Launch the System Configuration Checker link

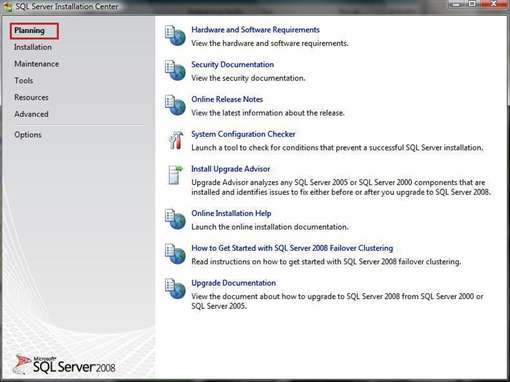click(x=243, y=134)
